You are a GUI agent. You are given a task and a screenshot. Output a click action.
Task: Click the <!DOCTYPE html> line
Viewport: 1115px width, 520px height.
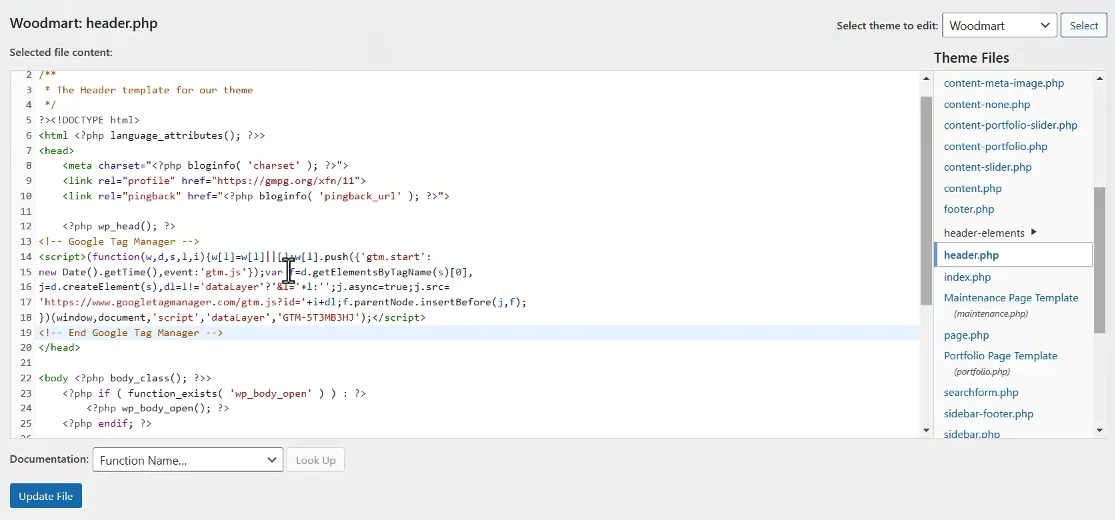tap(90, 120)
